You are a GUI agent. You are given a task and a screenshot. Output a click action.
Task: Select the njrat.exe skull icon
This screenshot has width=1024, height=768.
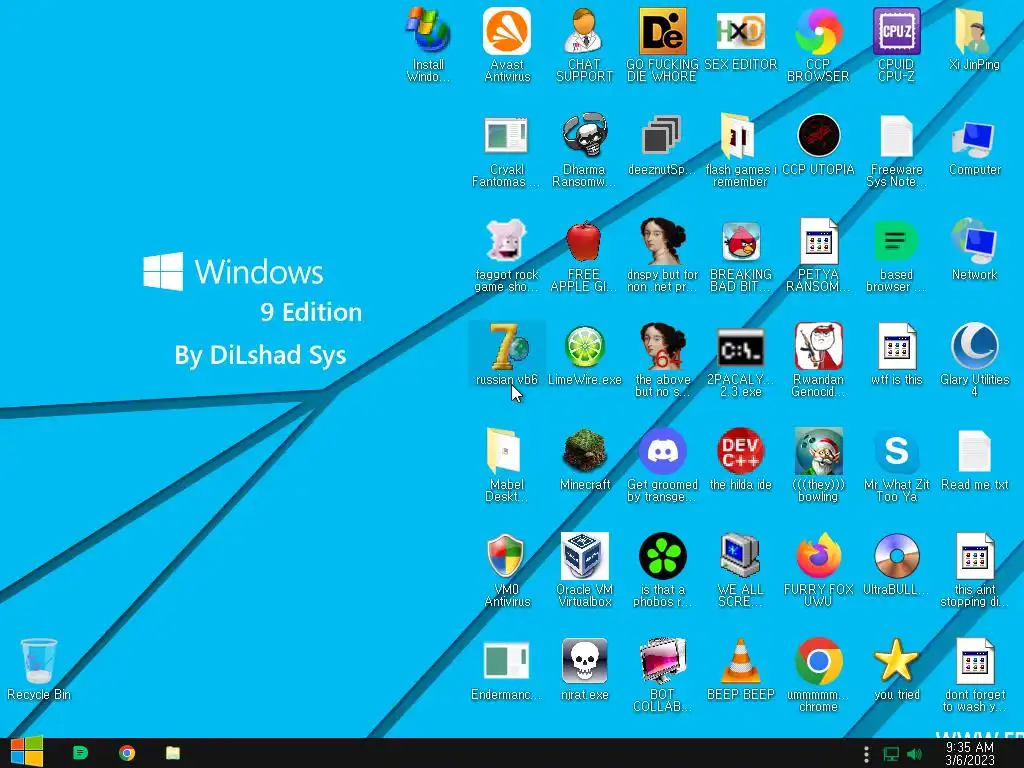coord(584,670)
